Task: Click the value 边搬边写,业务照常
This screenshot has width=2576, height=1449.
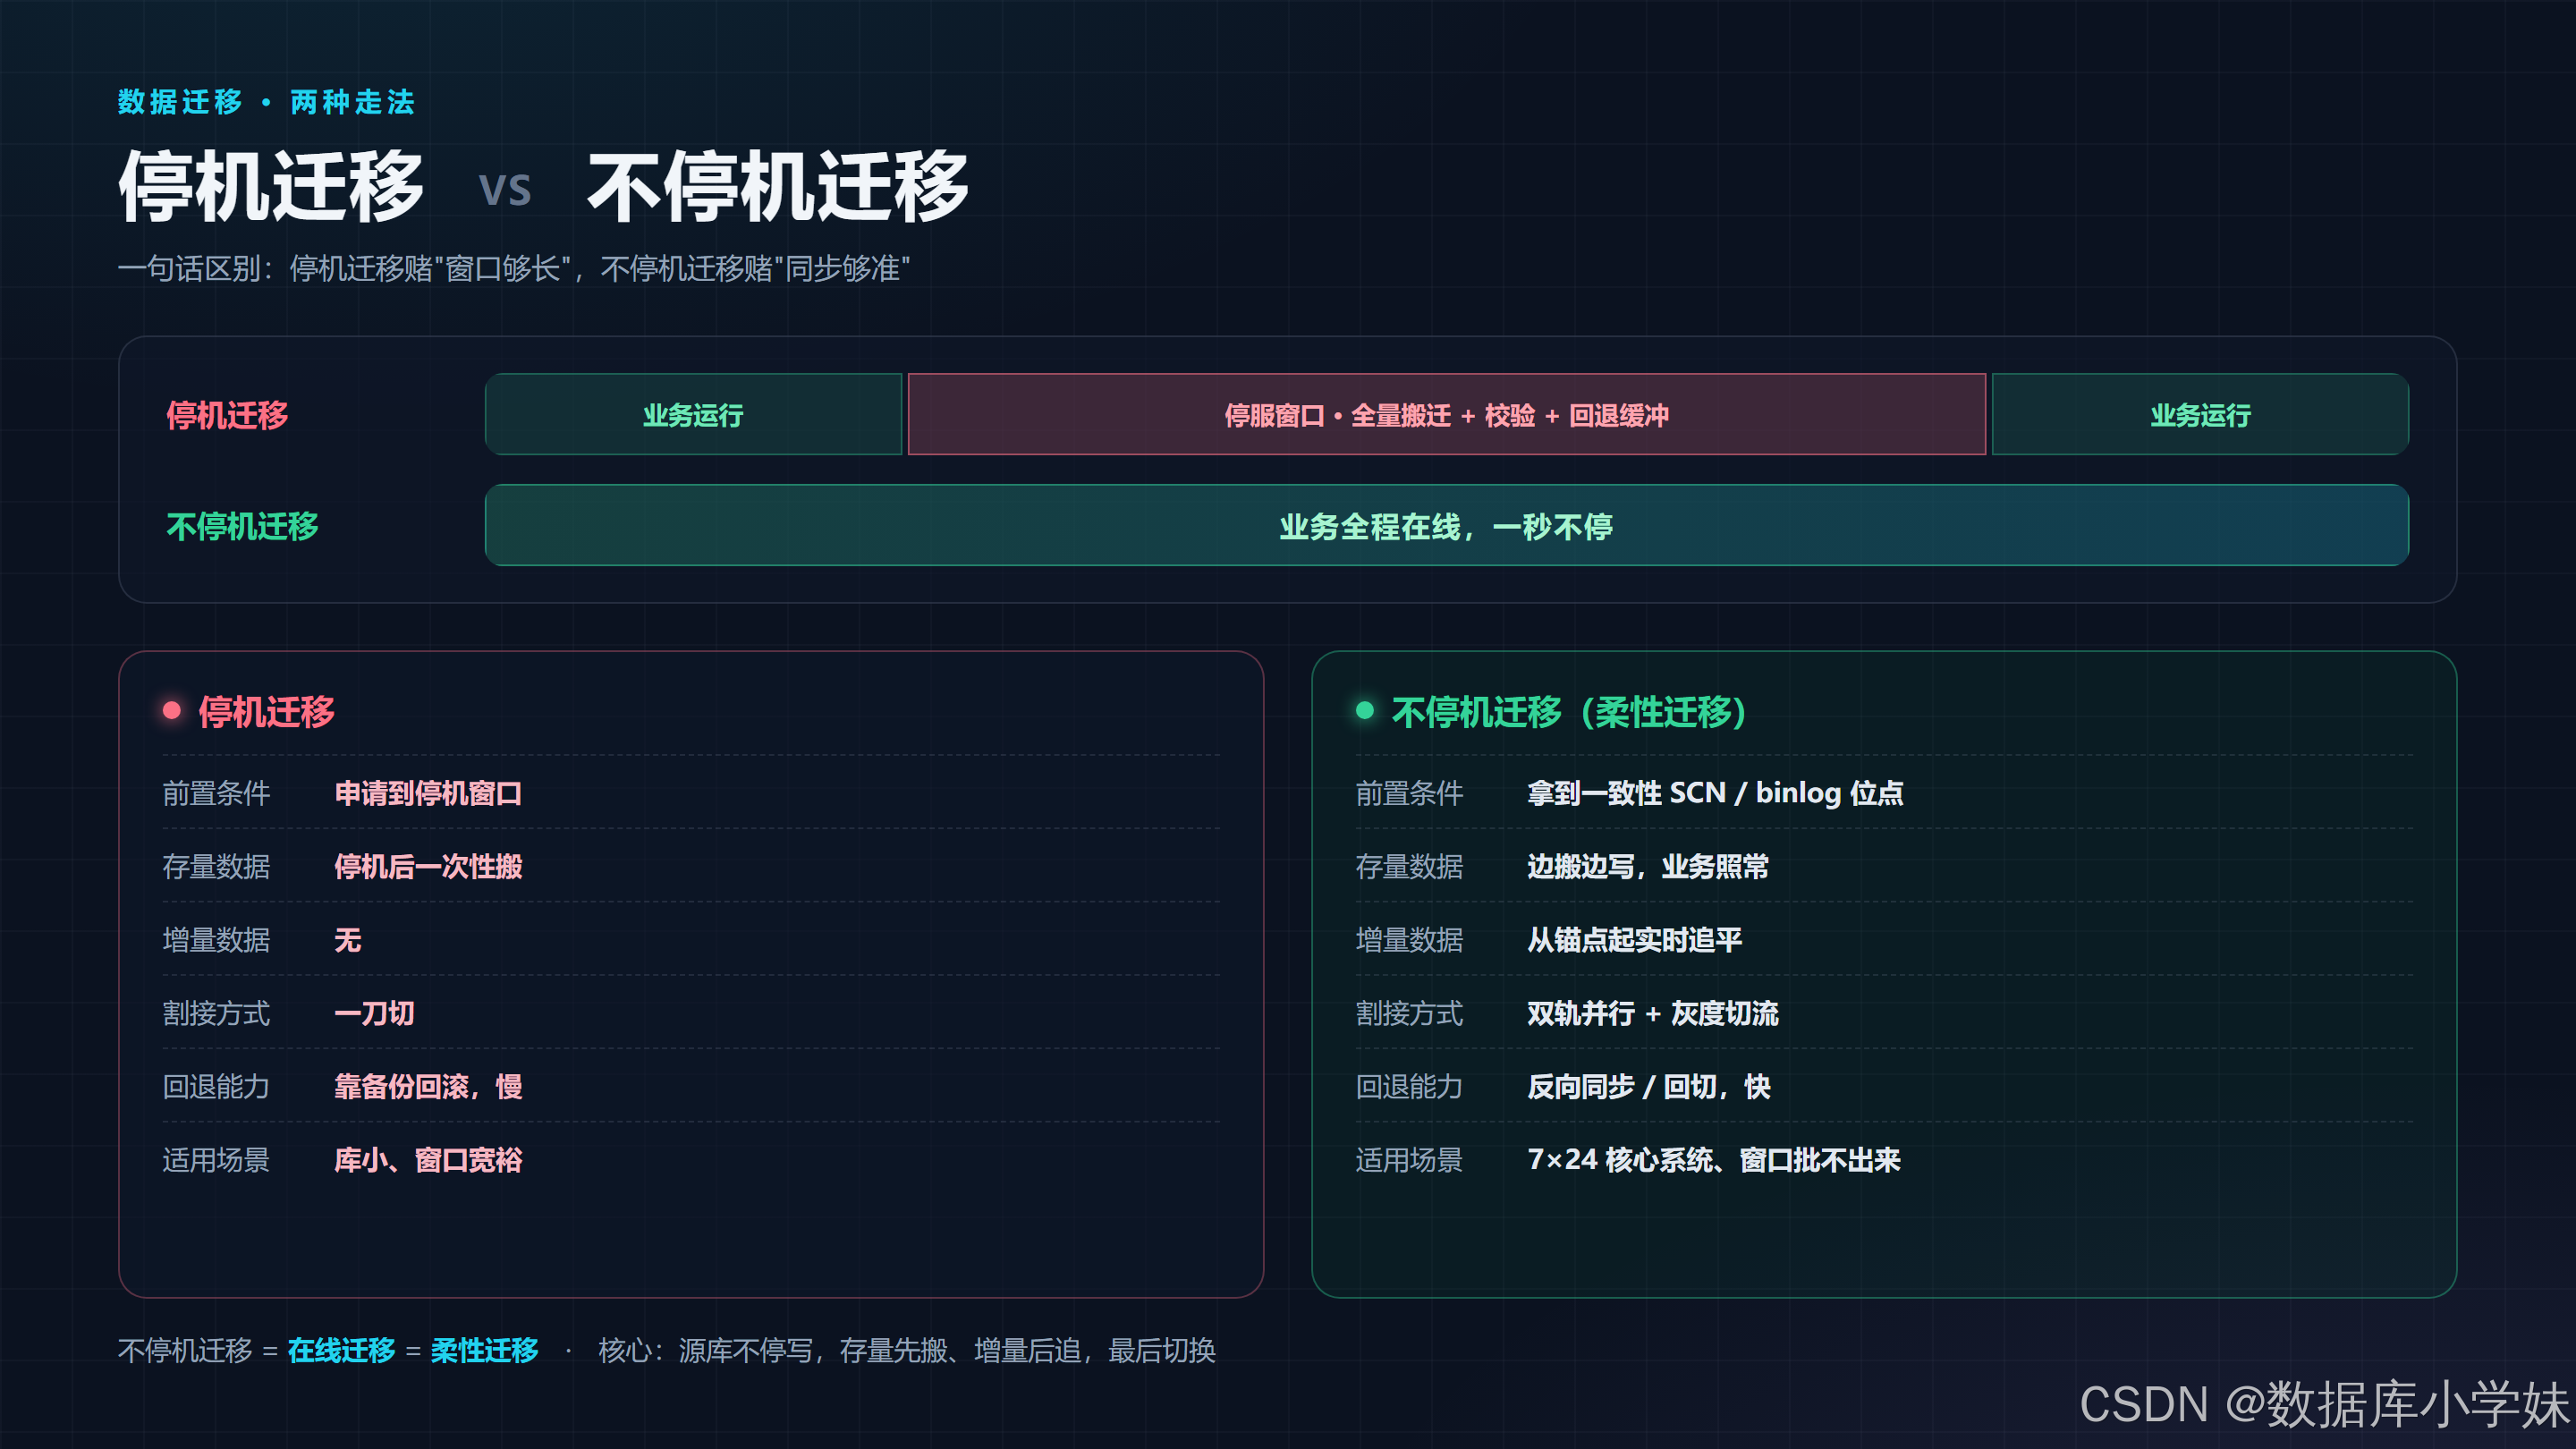Action: [1648, 866]
